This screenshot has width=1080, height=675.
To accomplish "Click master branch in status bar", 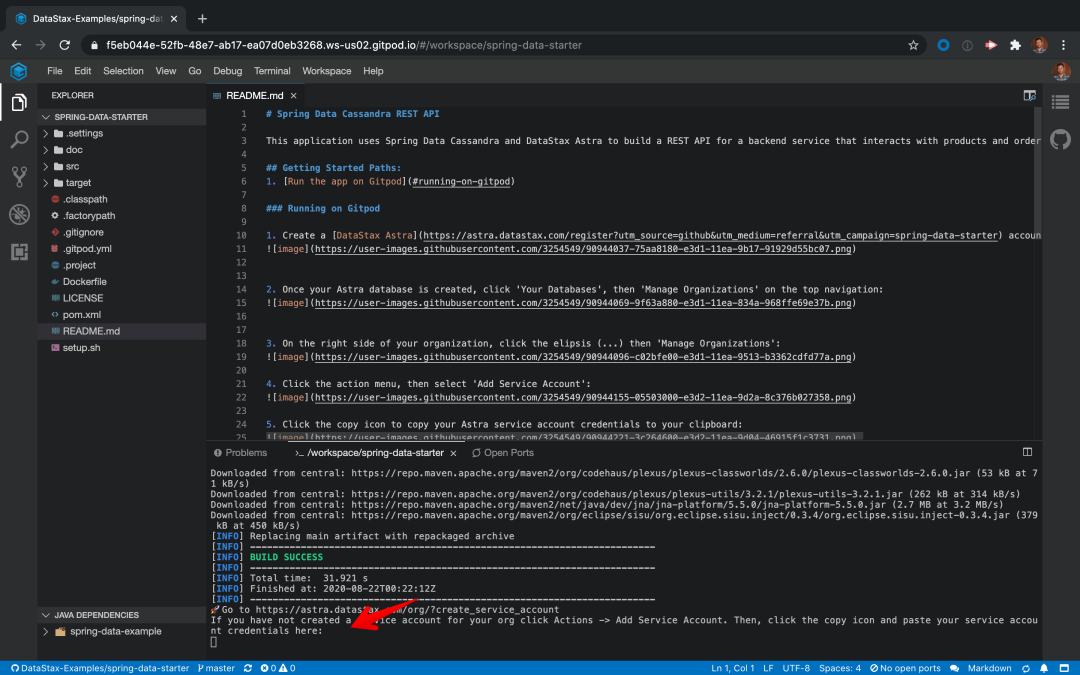I will pos(216,668).
